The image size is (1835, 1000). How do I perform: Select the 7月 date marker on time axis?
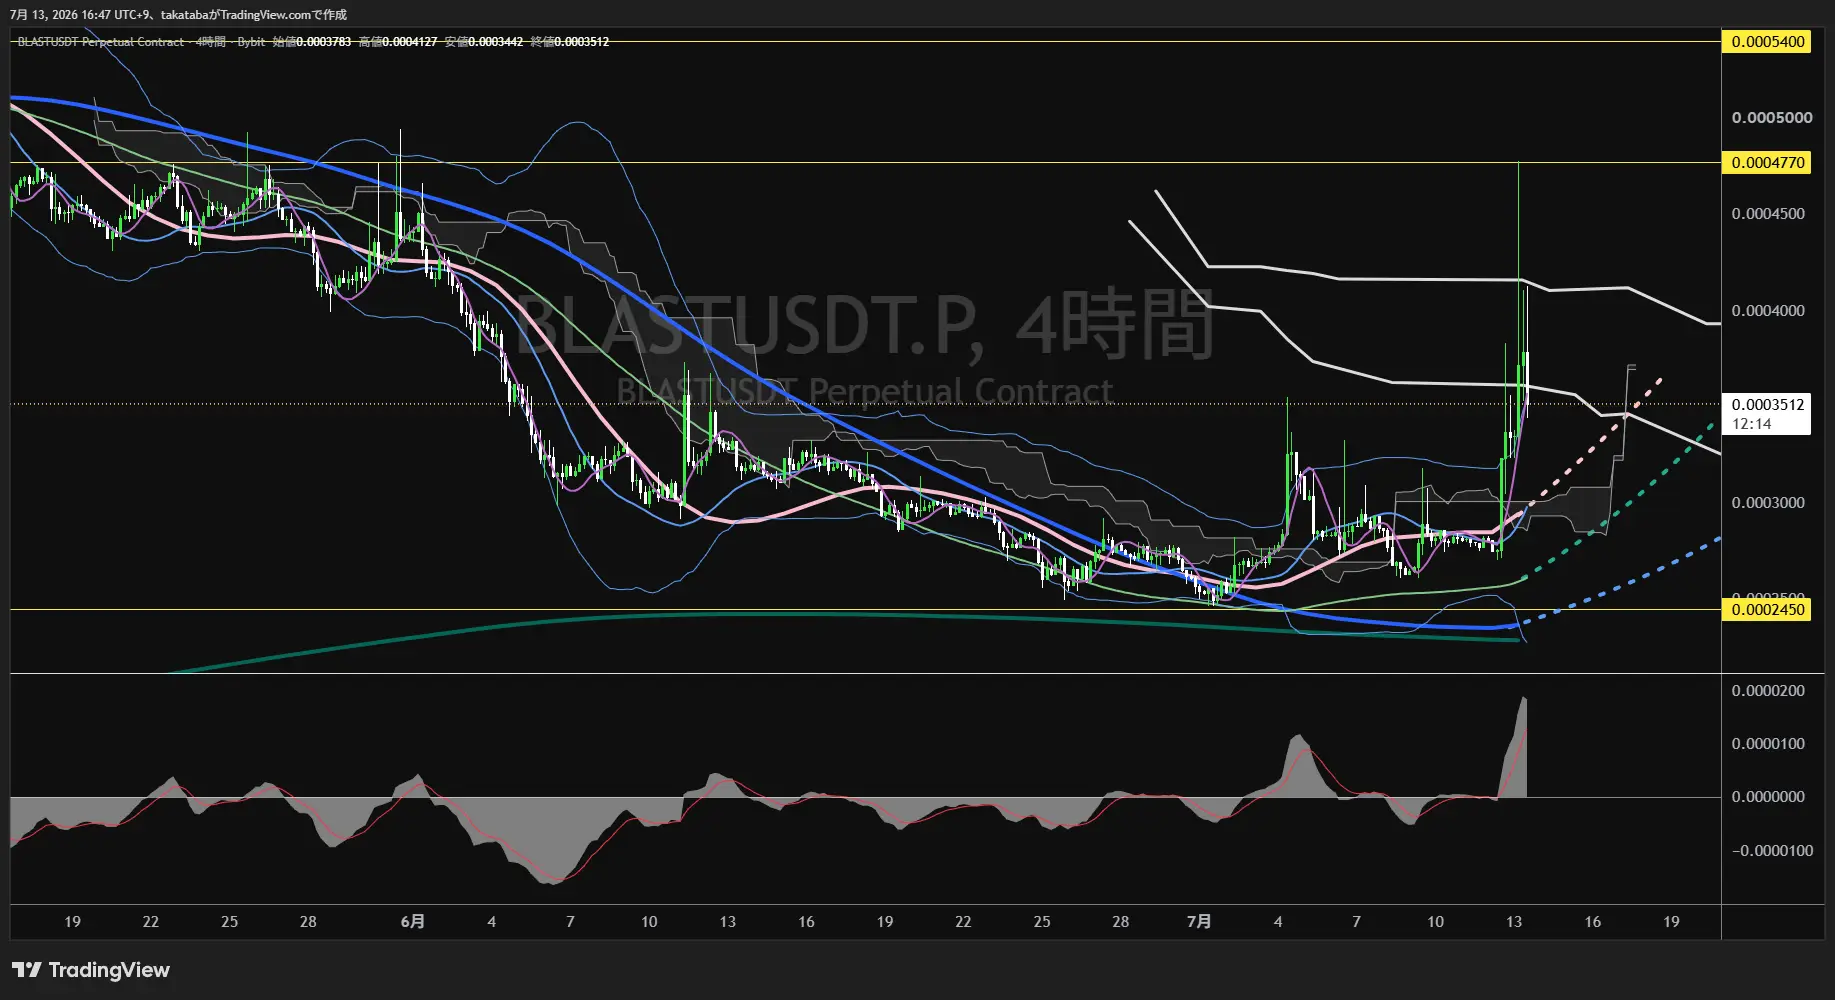click(x=1199, y=922)
